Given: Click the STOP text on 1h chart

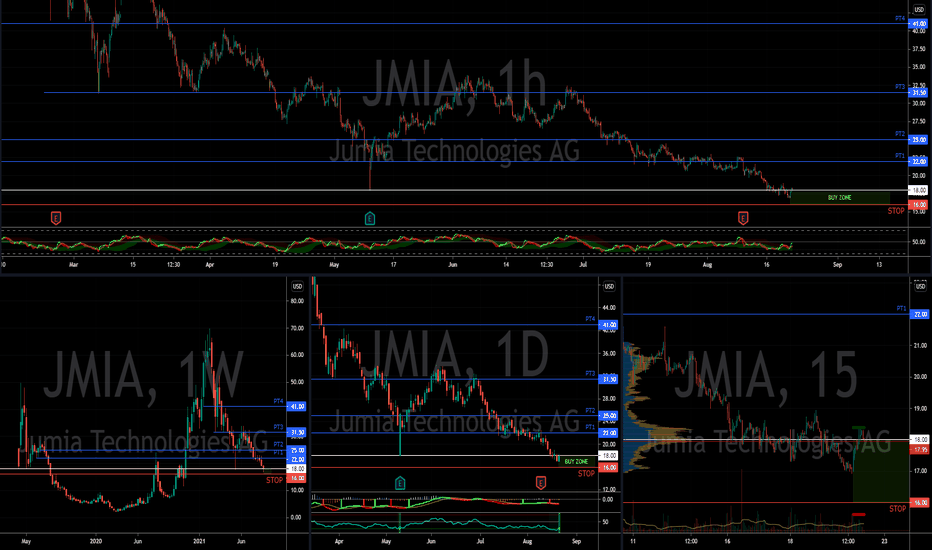Looking at the screenshot, I should pyautogui.click(x=896, y=211).
